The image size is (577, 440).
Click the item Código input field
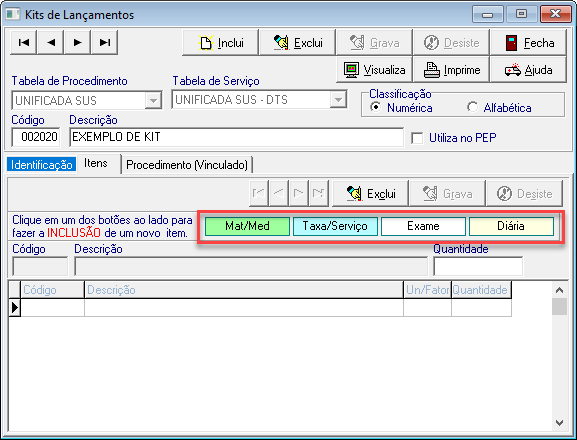point(40,266)
